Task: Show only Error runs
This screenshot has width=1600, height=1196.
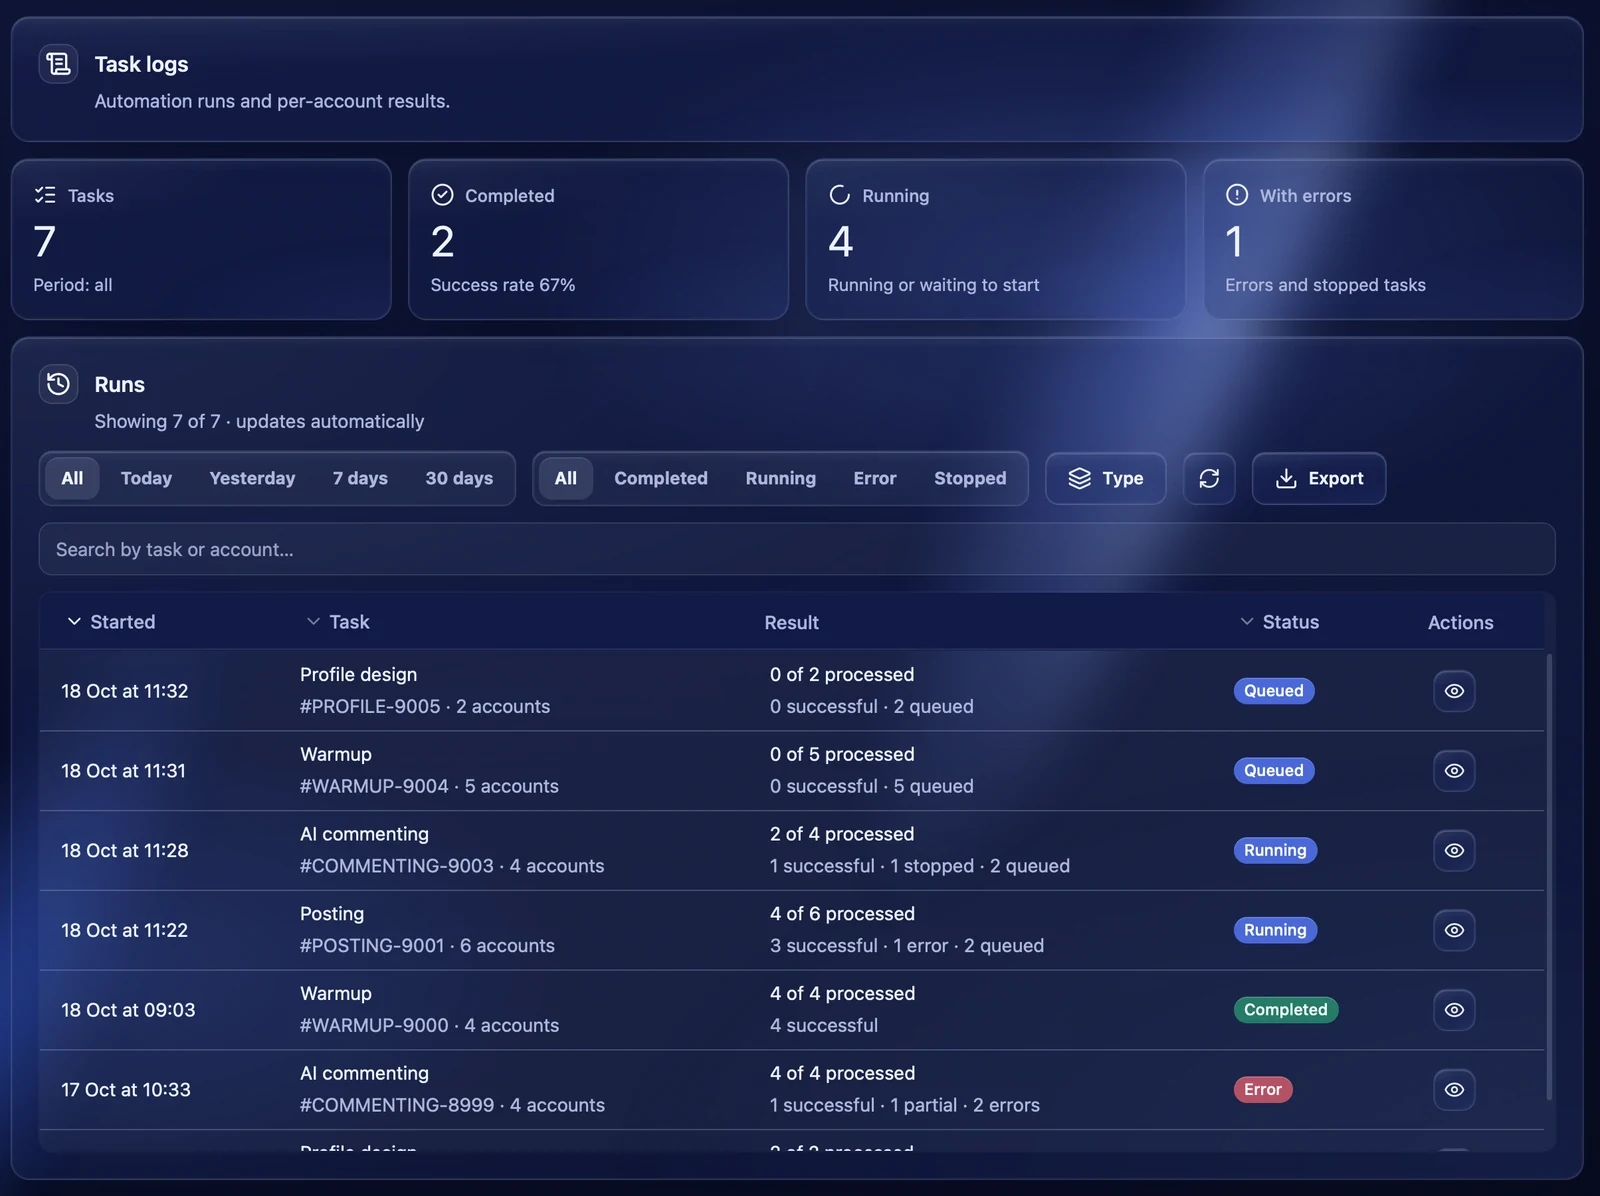Action: (x=875, y=479)
